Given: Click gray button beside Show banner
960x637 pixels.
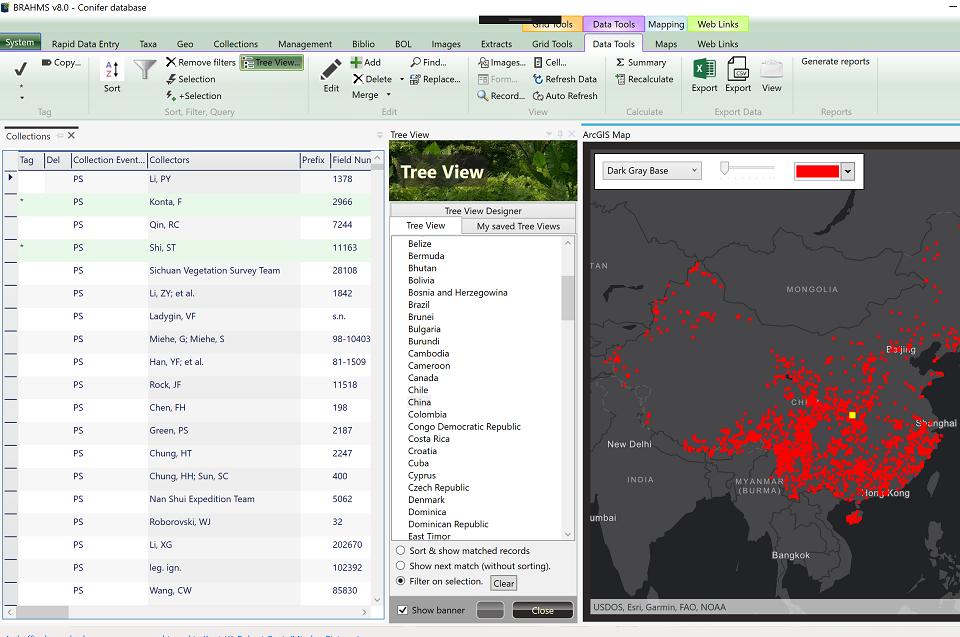Looking at the screenshot, I should tap(490, 610).
